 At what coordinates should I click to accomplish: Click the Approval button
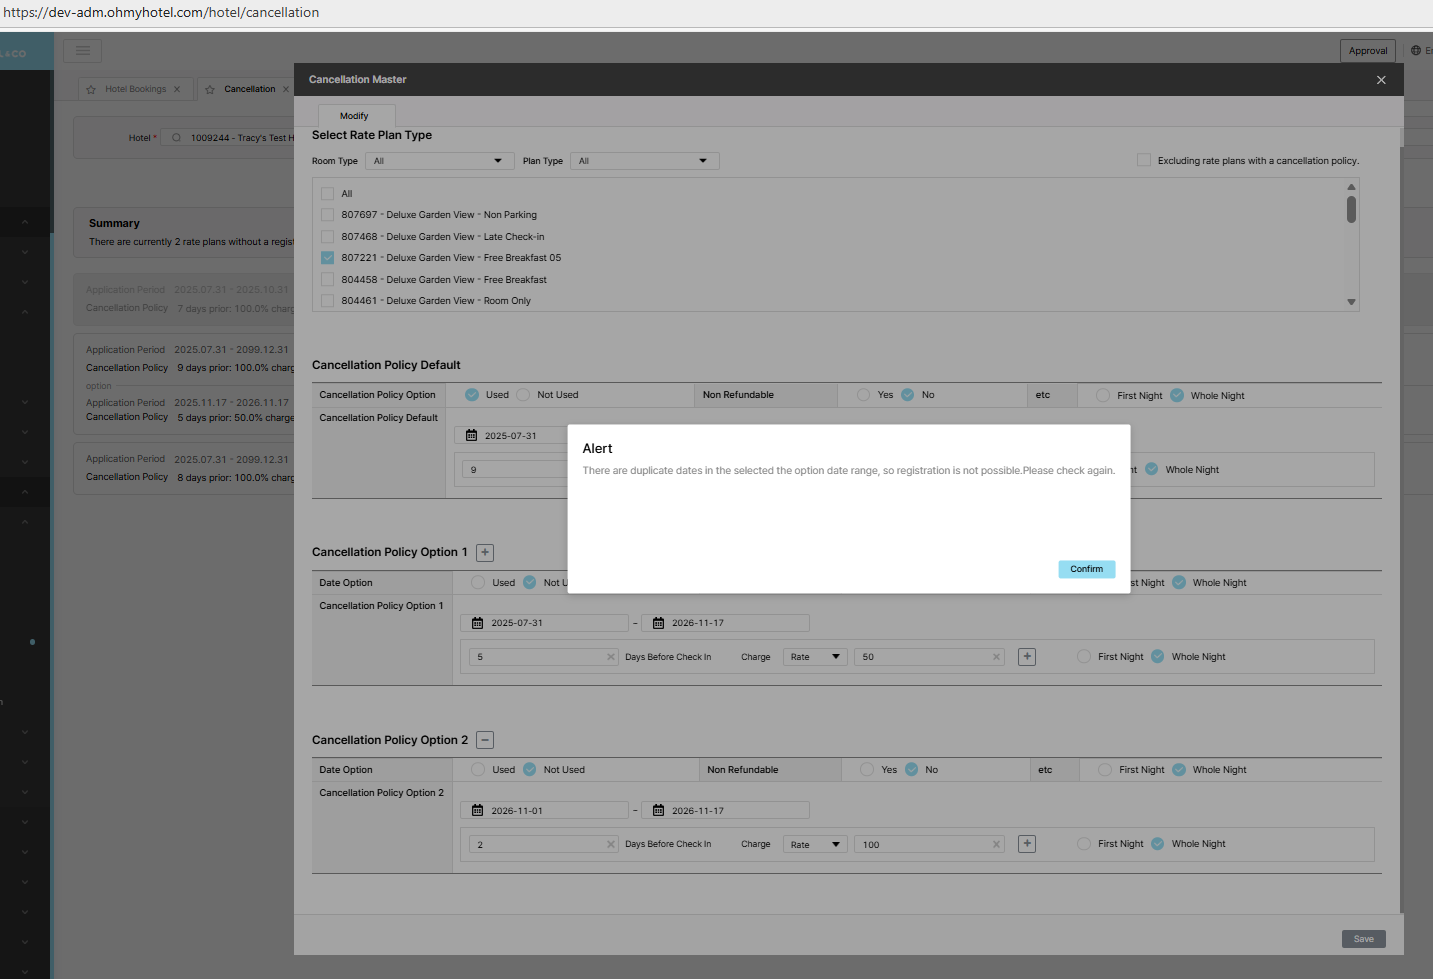(1368, 51)
